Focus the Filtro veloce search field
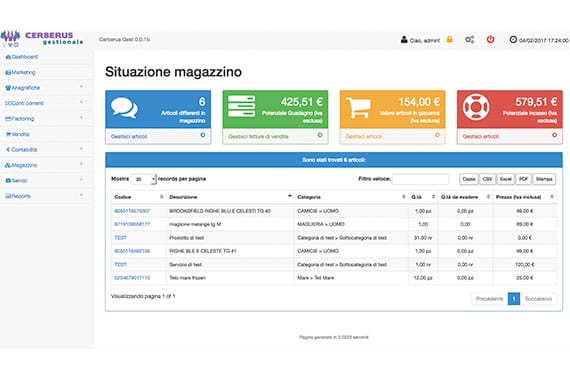Image resolution: width=570 pixels, height=380 pixels. pyautogui.click(x=421, y=179)
